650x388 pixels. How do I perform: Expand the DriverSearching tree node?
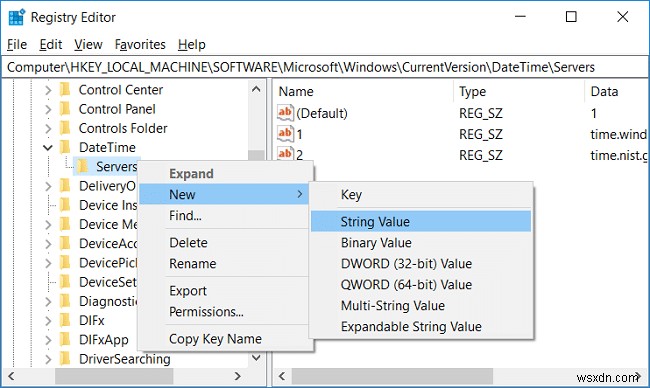click(x=48, y=359)
